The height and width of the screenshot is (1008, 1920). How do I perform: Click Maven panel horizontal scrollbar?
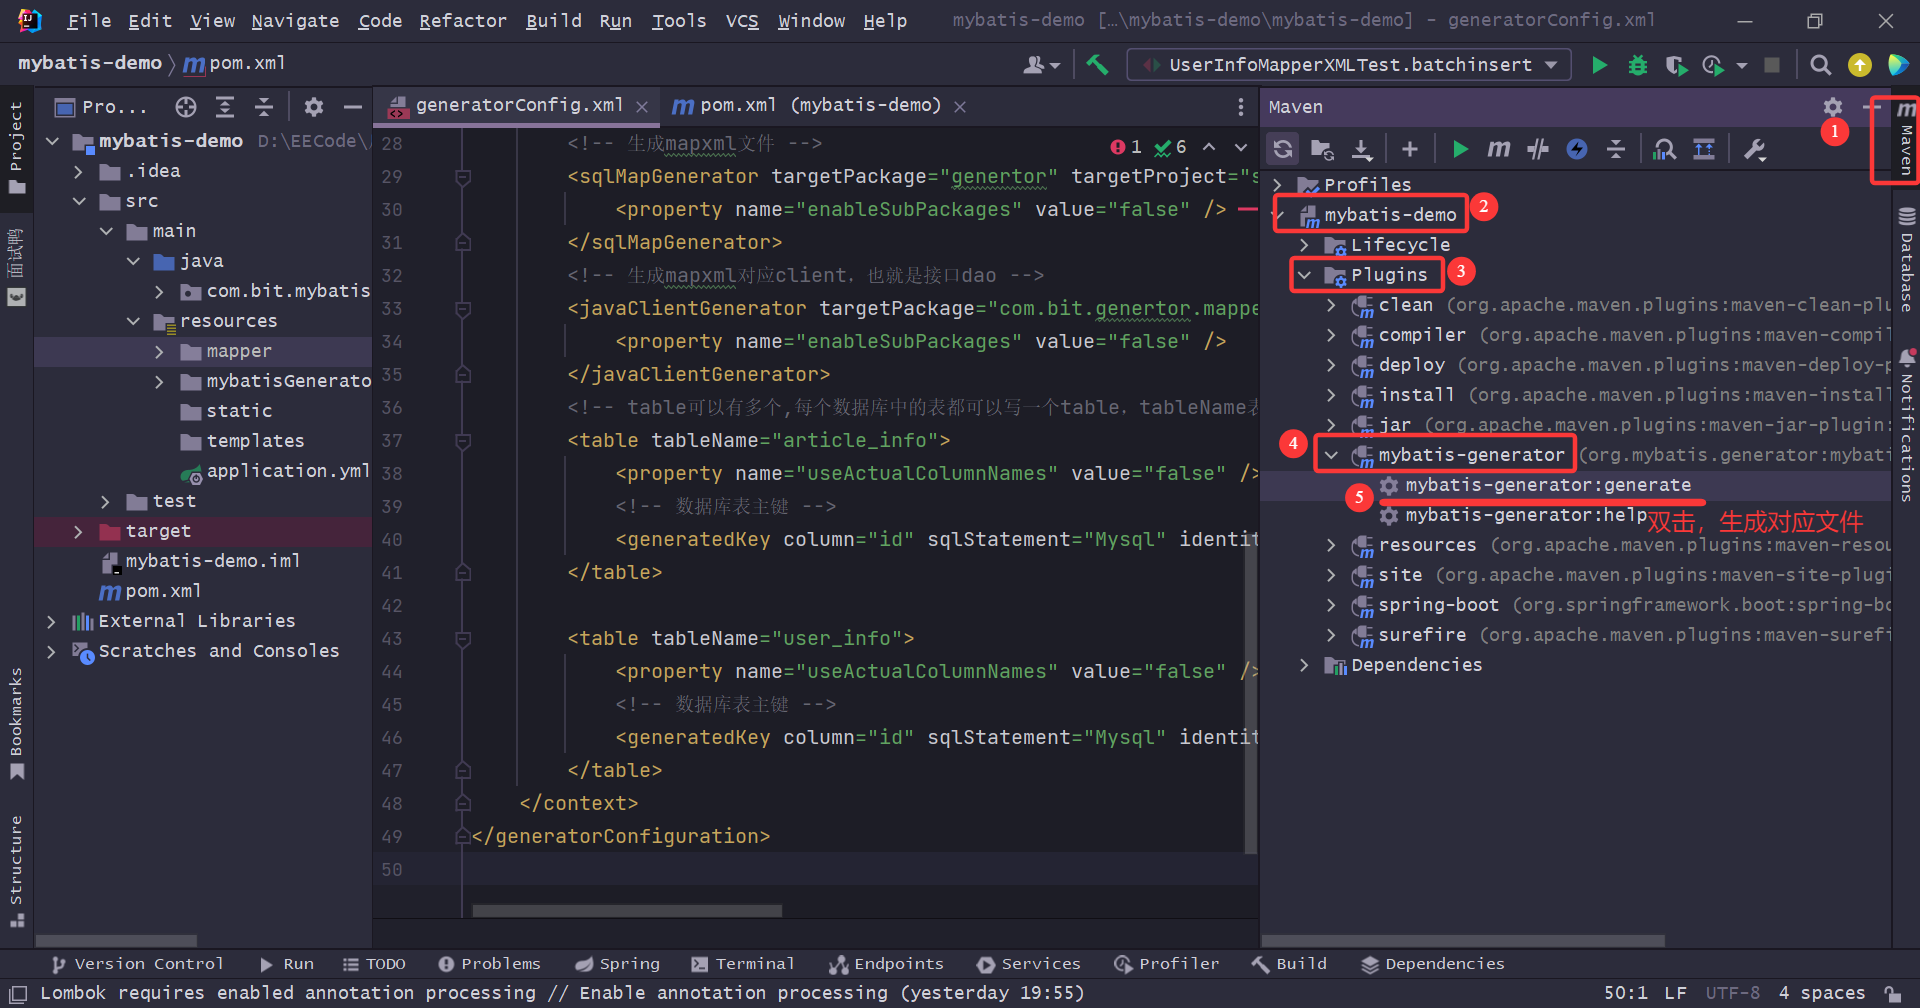pyautogui.click(x=1463, y=941)
